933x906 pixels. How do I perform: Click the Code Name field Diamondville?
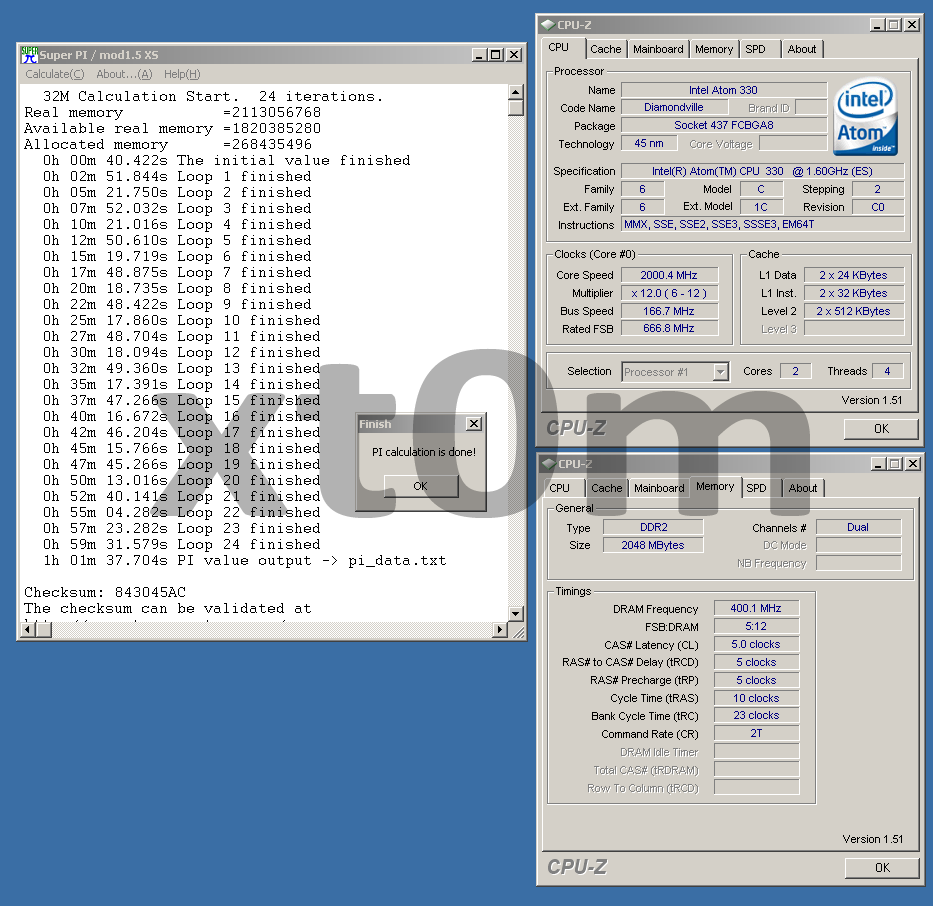[674, 108]
